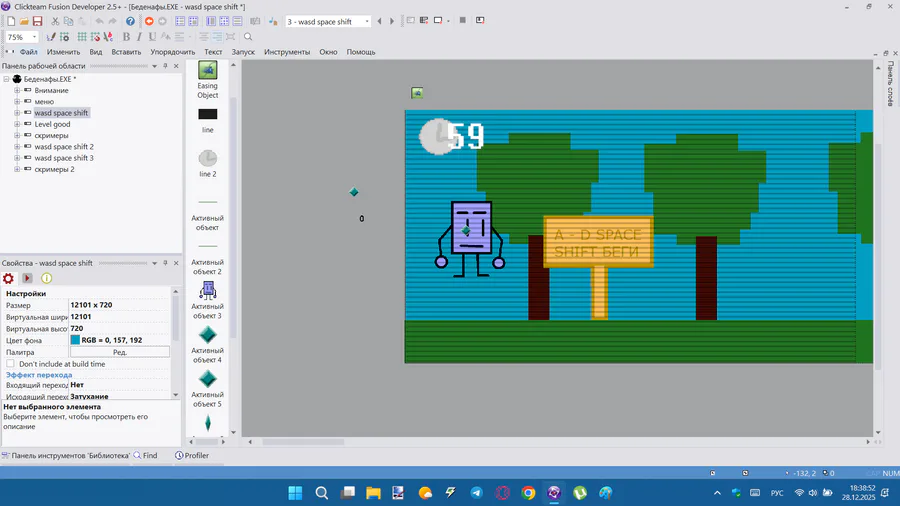Click the paint mode brush icon
The height and width of the screenshot is (506, 900).
pos(51,37)
